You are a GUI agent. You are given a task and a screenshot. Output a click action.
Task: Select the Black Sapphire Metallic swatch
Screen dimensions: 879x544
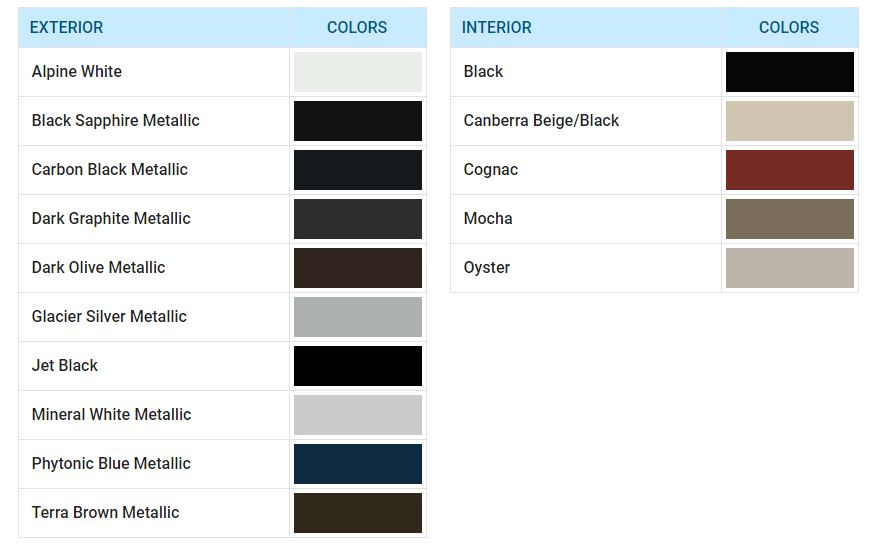357,121
